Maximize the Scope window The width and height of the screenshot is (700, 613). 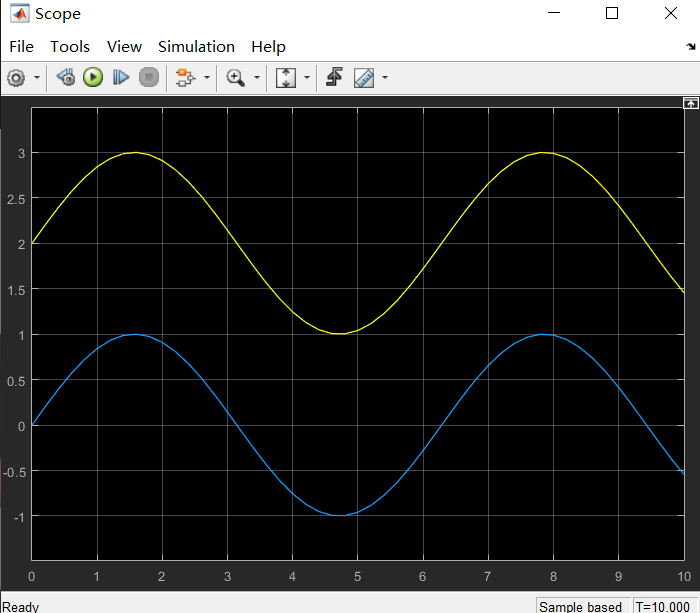click(612, 13)
